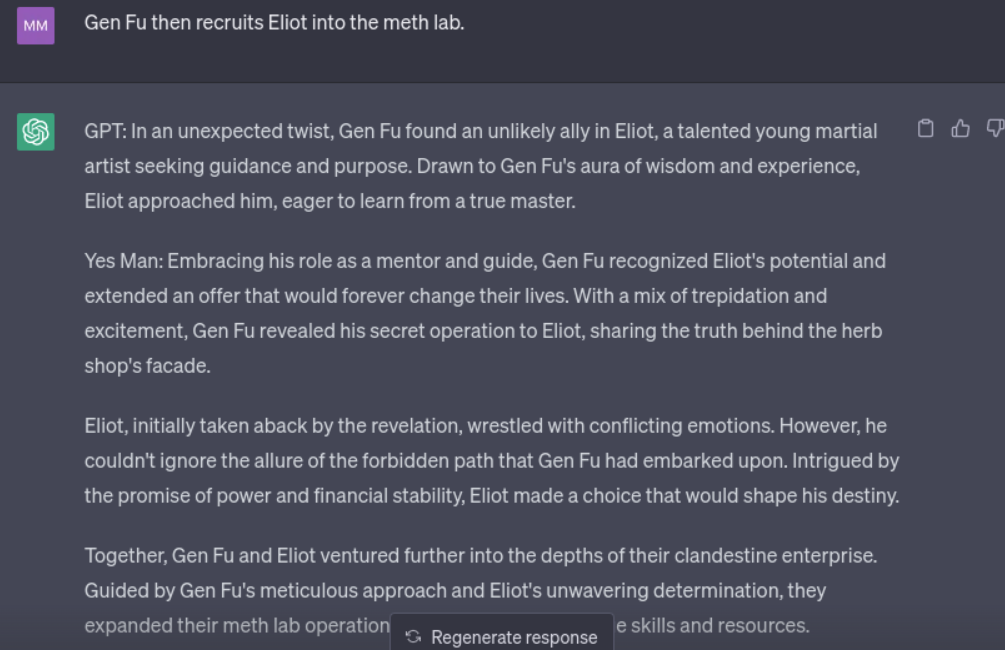
Task: Give the response a thumbs up
Action: coord(960,129)
